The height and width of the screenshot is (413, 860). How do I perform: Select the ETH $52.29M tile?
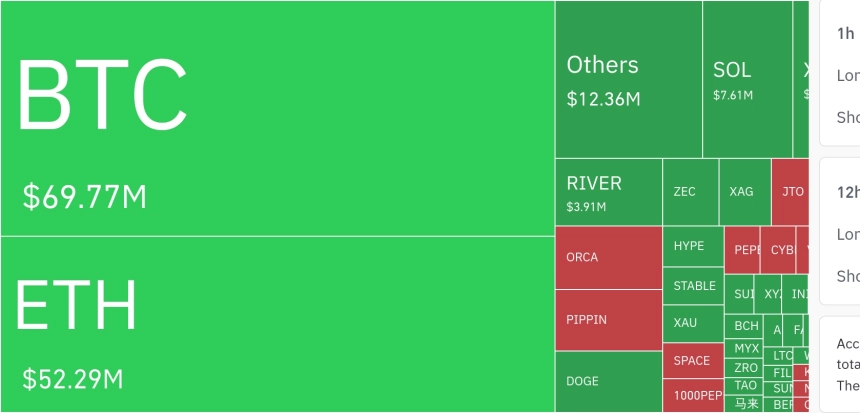point(277,323)
